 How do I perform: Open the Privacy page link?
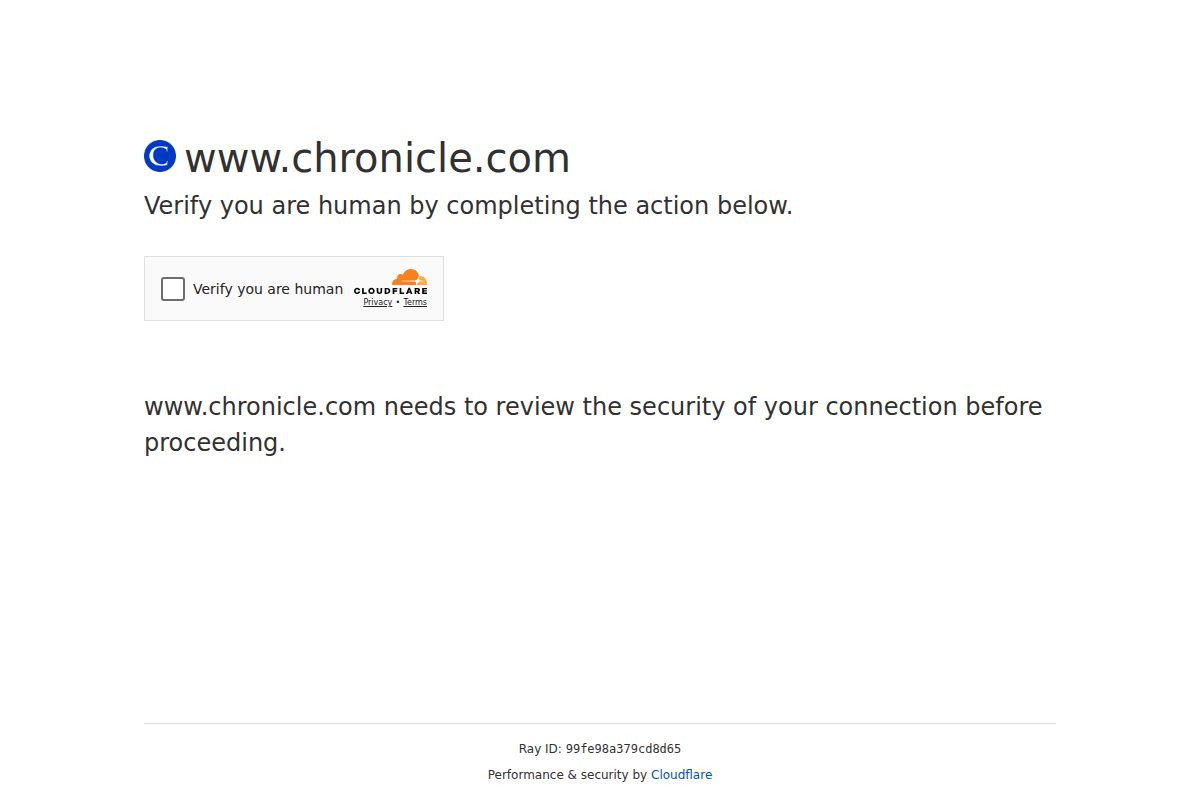pyautogui.click(x=377, y=301)
